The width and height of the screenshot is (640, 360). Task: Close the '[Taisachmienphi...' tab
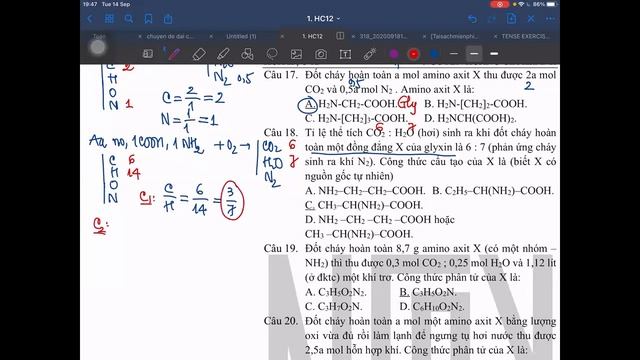(424, 36)
